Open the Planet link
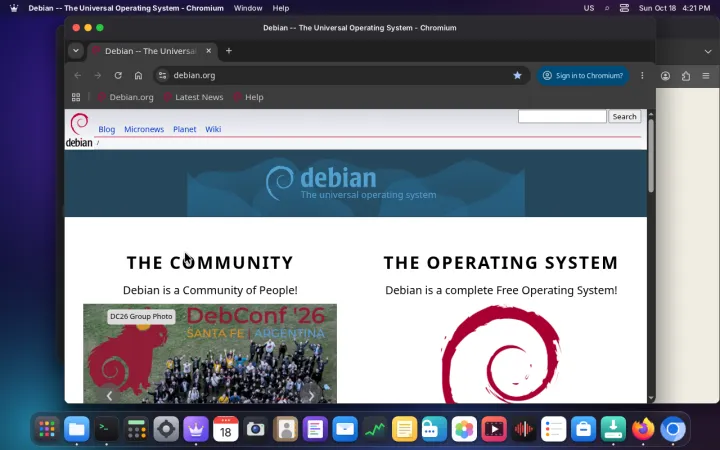This screenshot has width=720, height=450. click(185, 129)
